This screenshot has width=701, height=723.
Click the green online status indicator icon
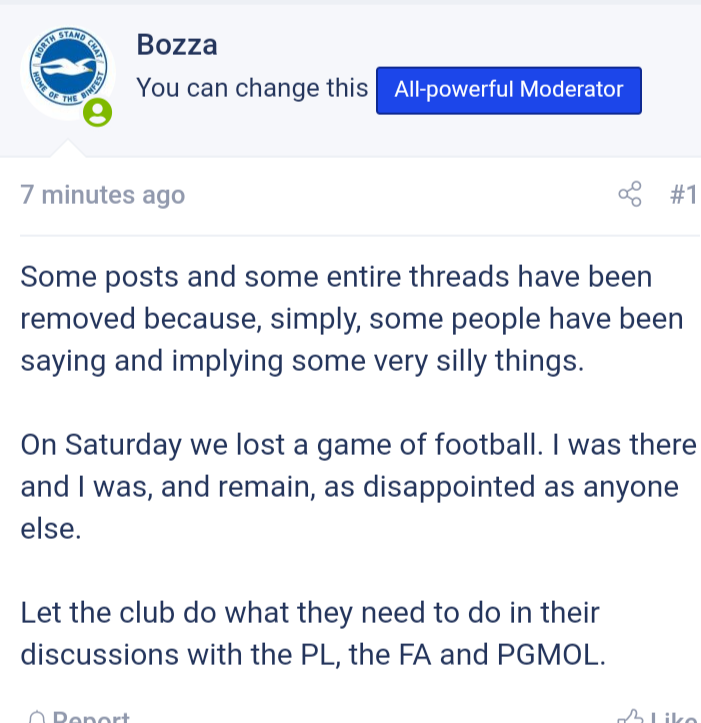point(97,112)
